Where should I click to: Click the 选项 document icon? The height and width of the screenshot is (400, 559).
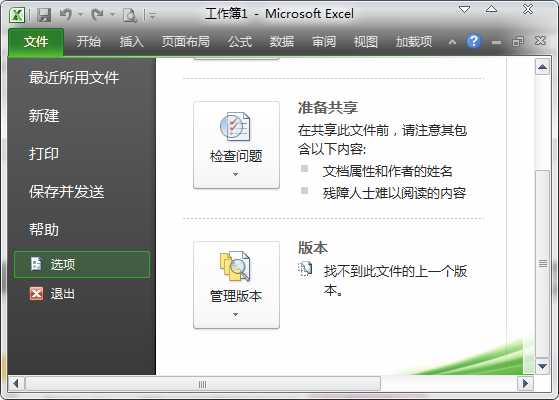tap(36, 264)
